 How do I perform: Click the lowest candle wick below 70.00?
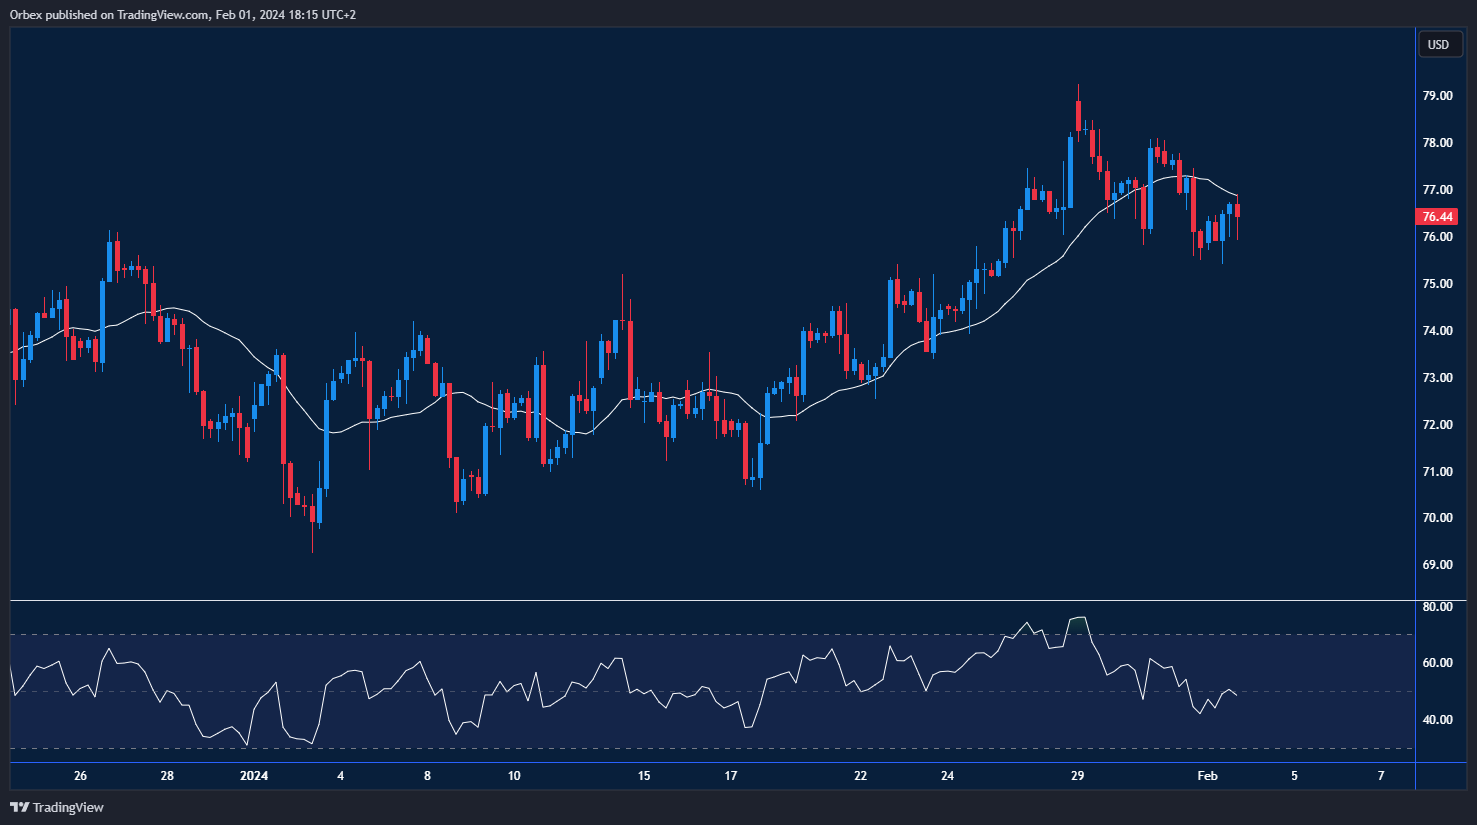pos(312,540)
